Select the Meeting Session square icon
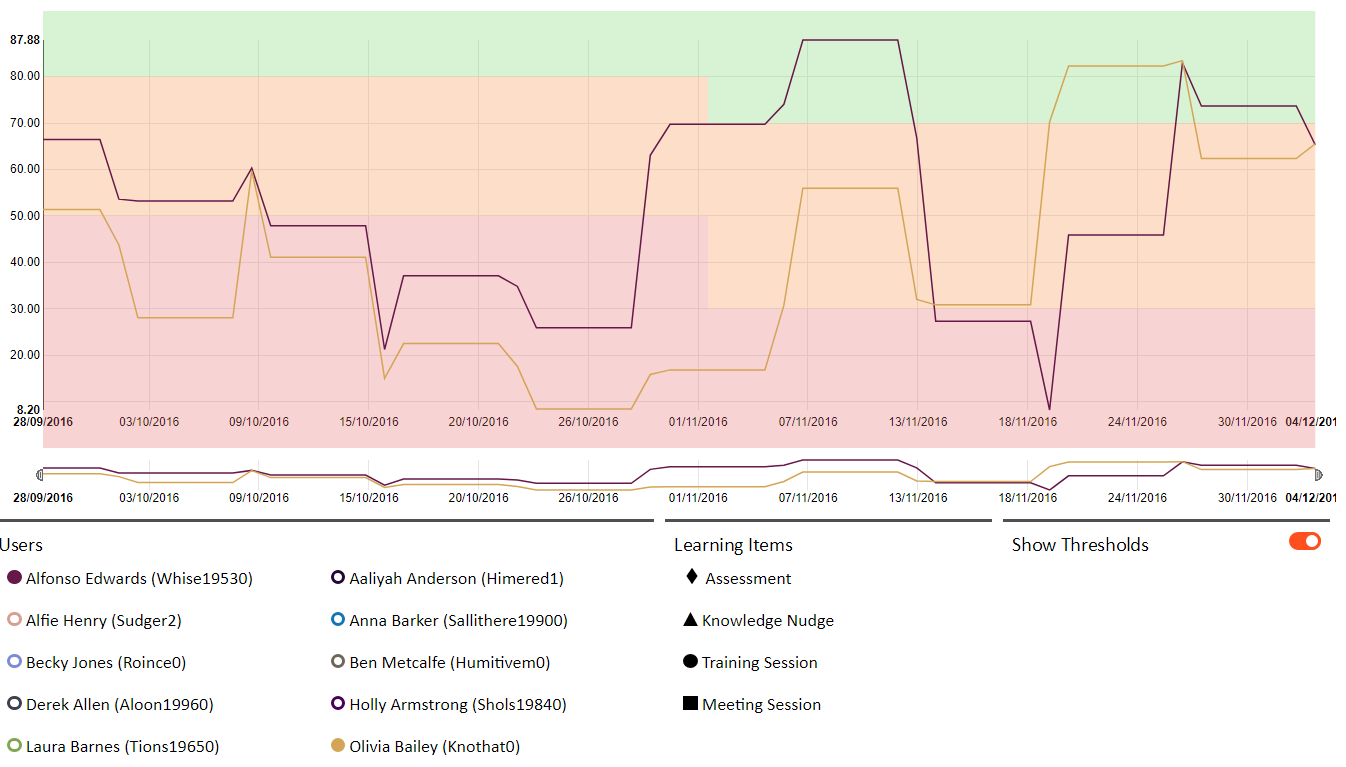 pos(690,704)
